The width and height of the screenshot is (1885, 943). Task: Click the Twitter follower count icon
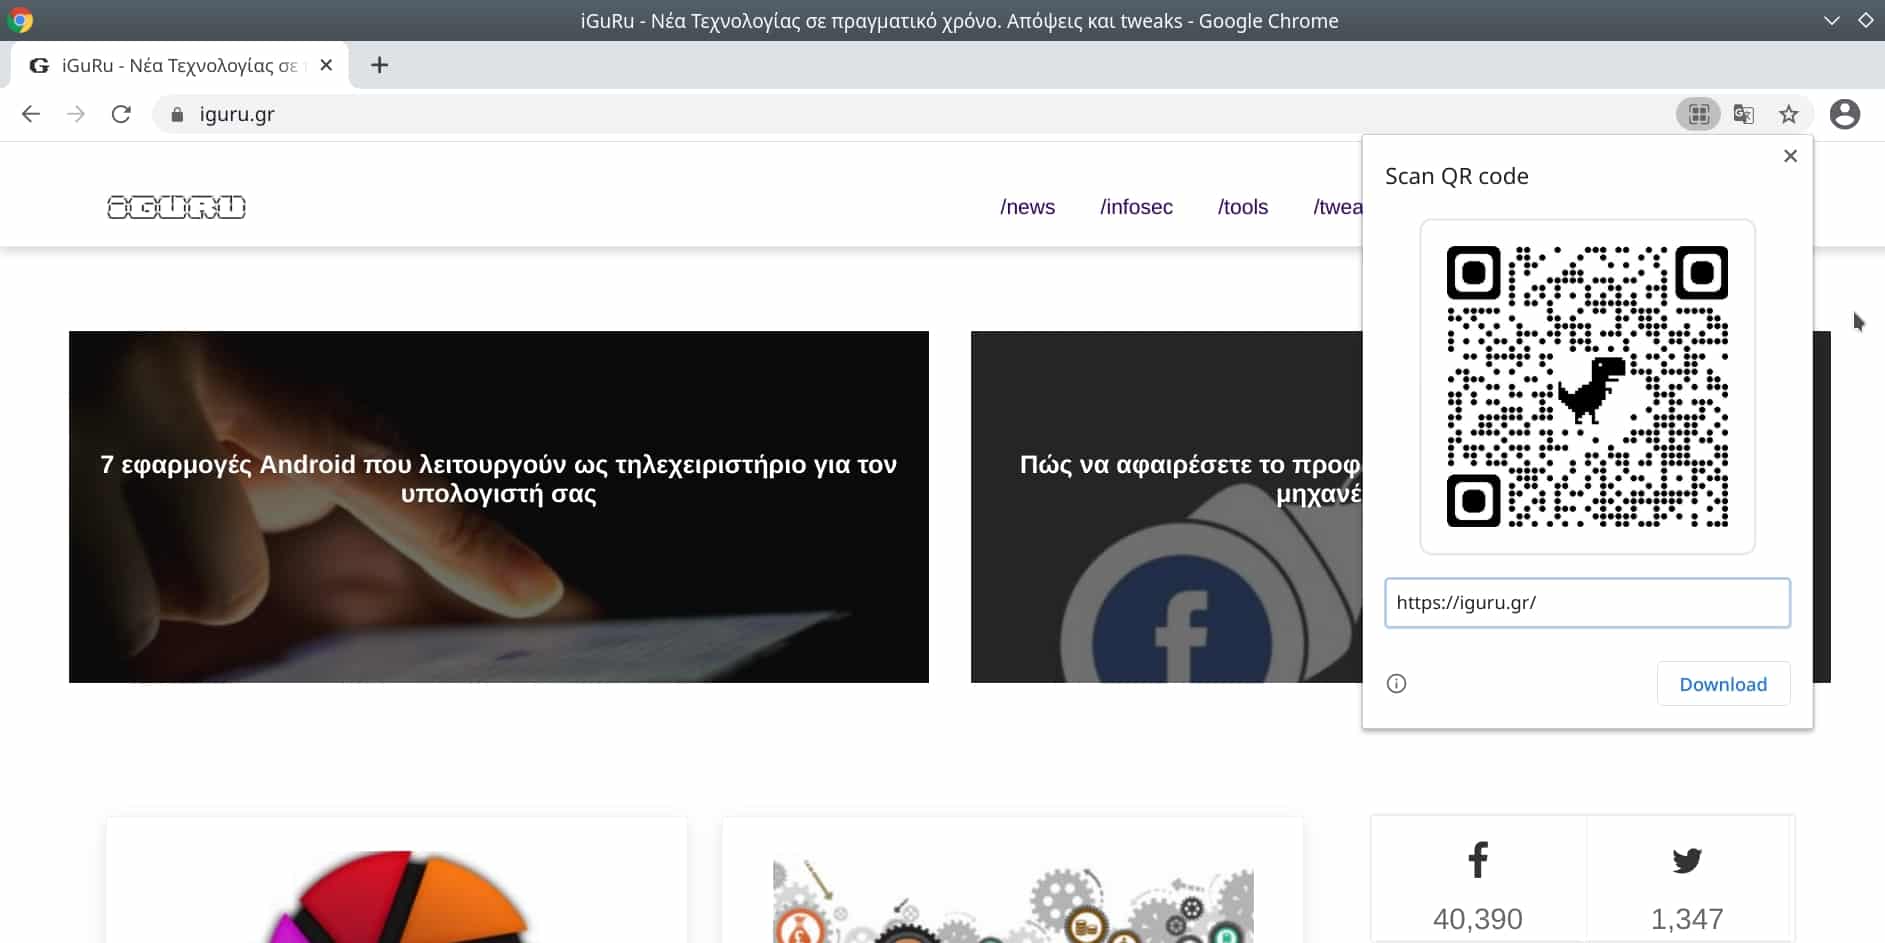1687,860
